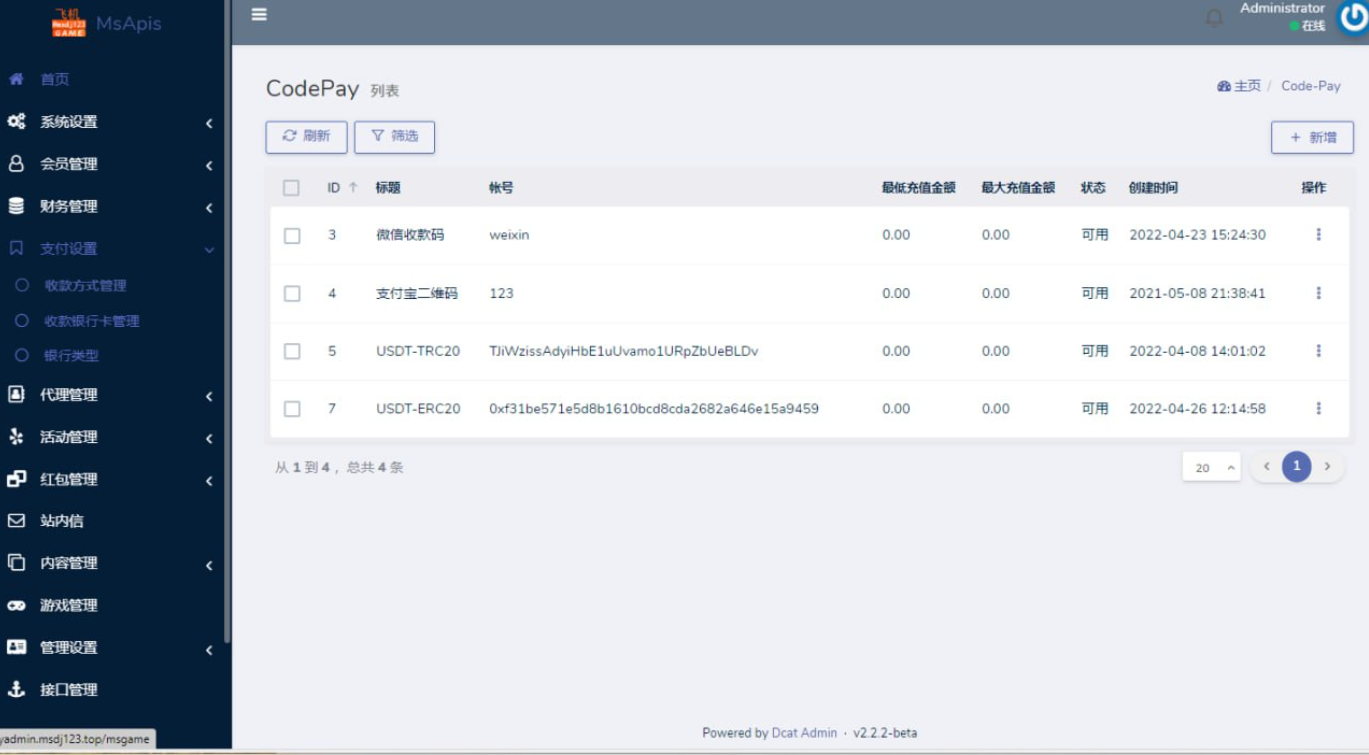1369x755 pixels.
Task: Open 收款银行卡管理 submenu item
Action: [92, 321]
